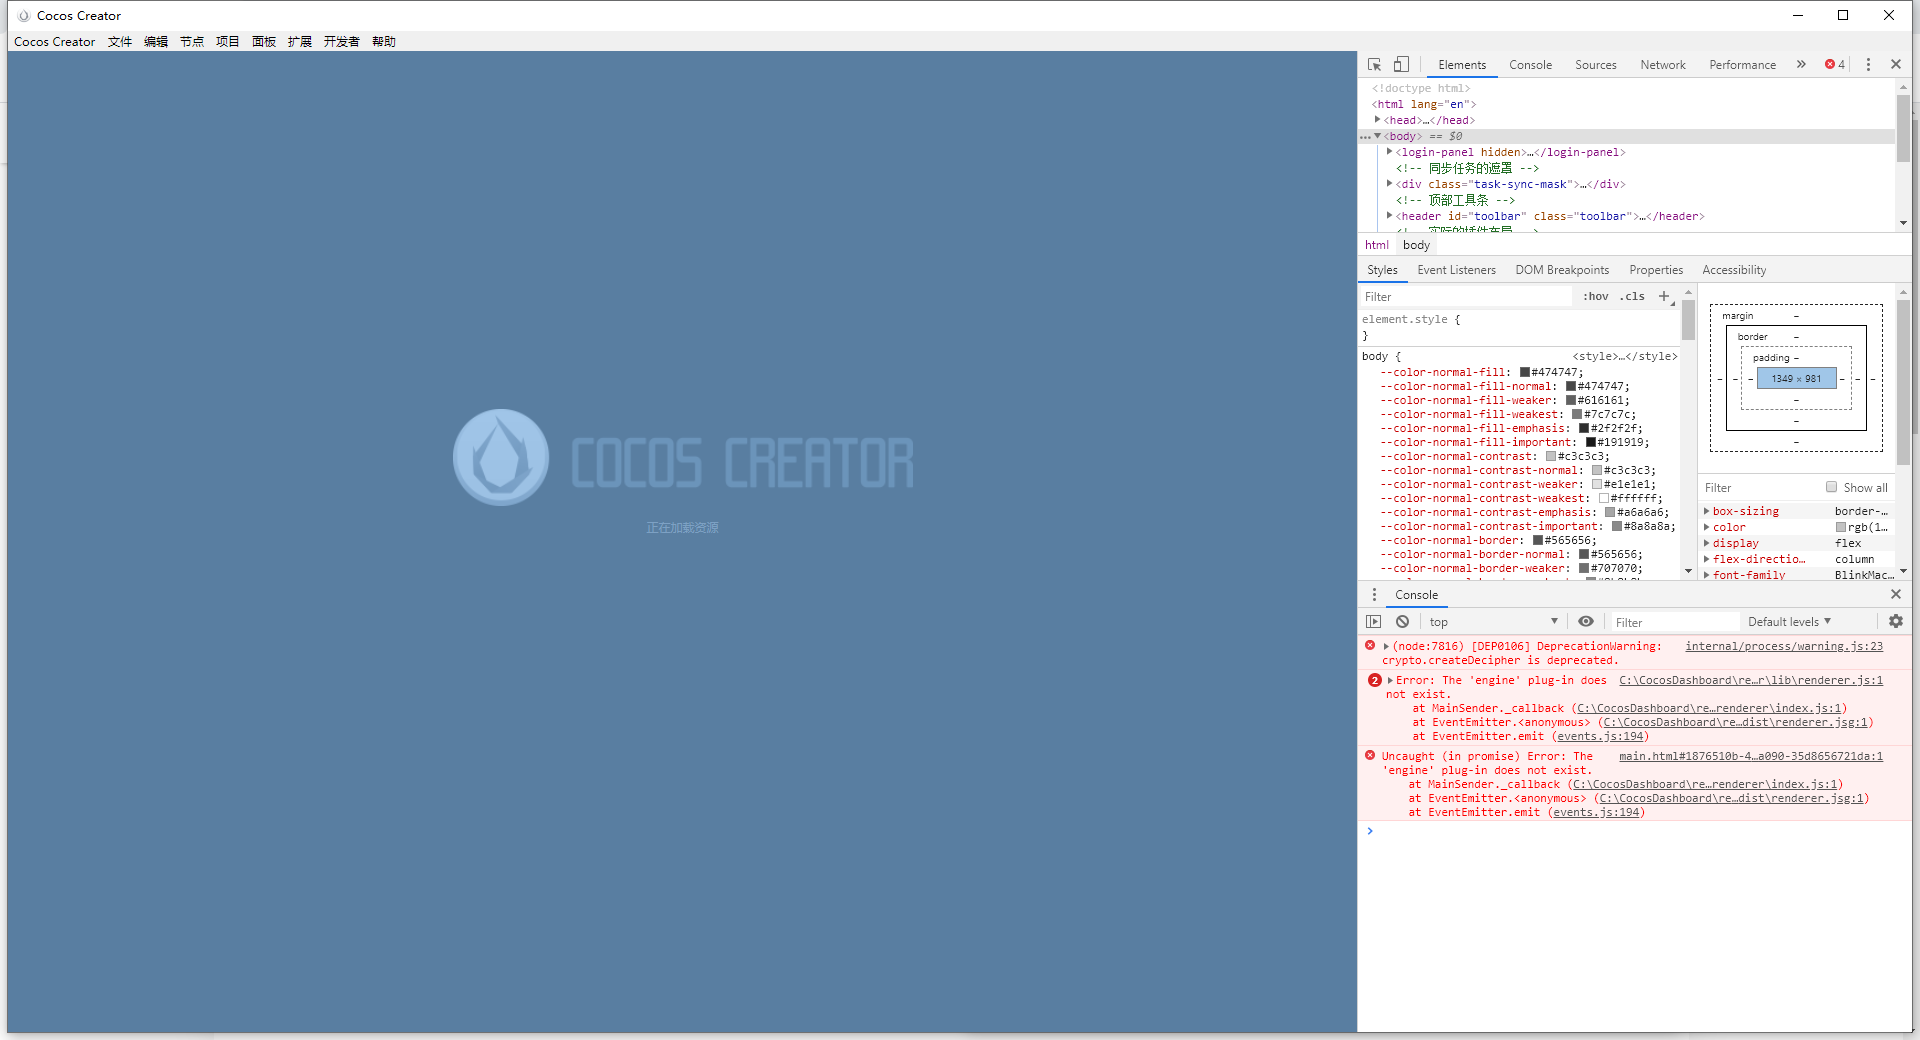
Task: Select html in the DOM breadcrumb
Action: coord(1377,245)
